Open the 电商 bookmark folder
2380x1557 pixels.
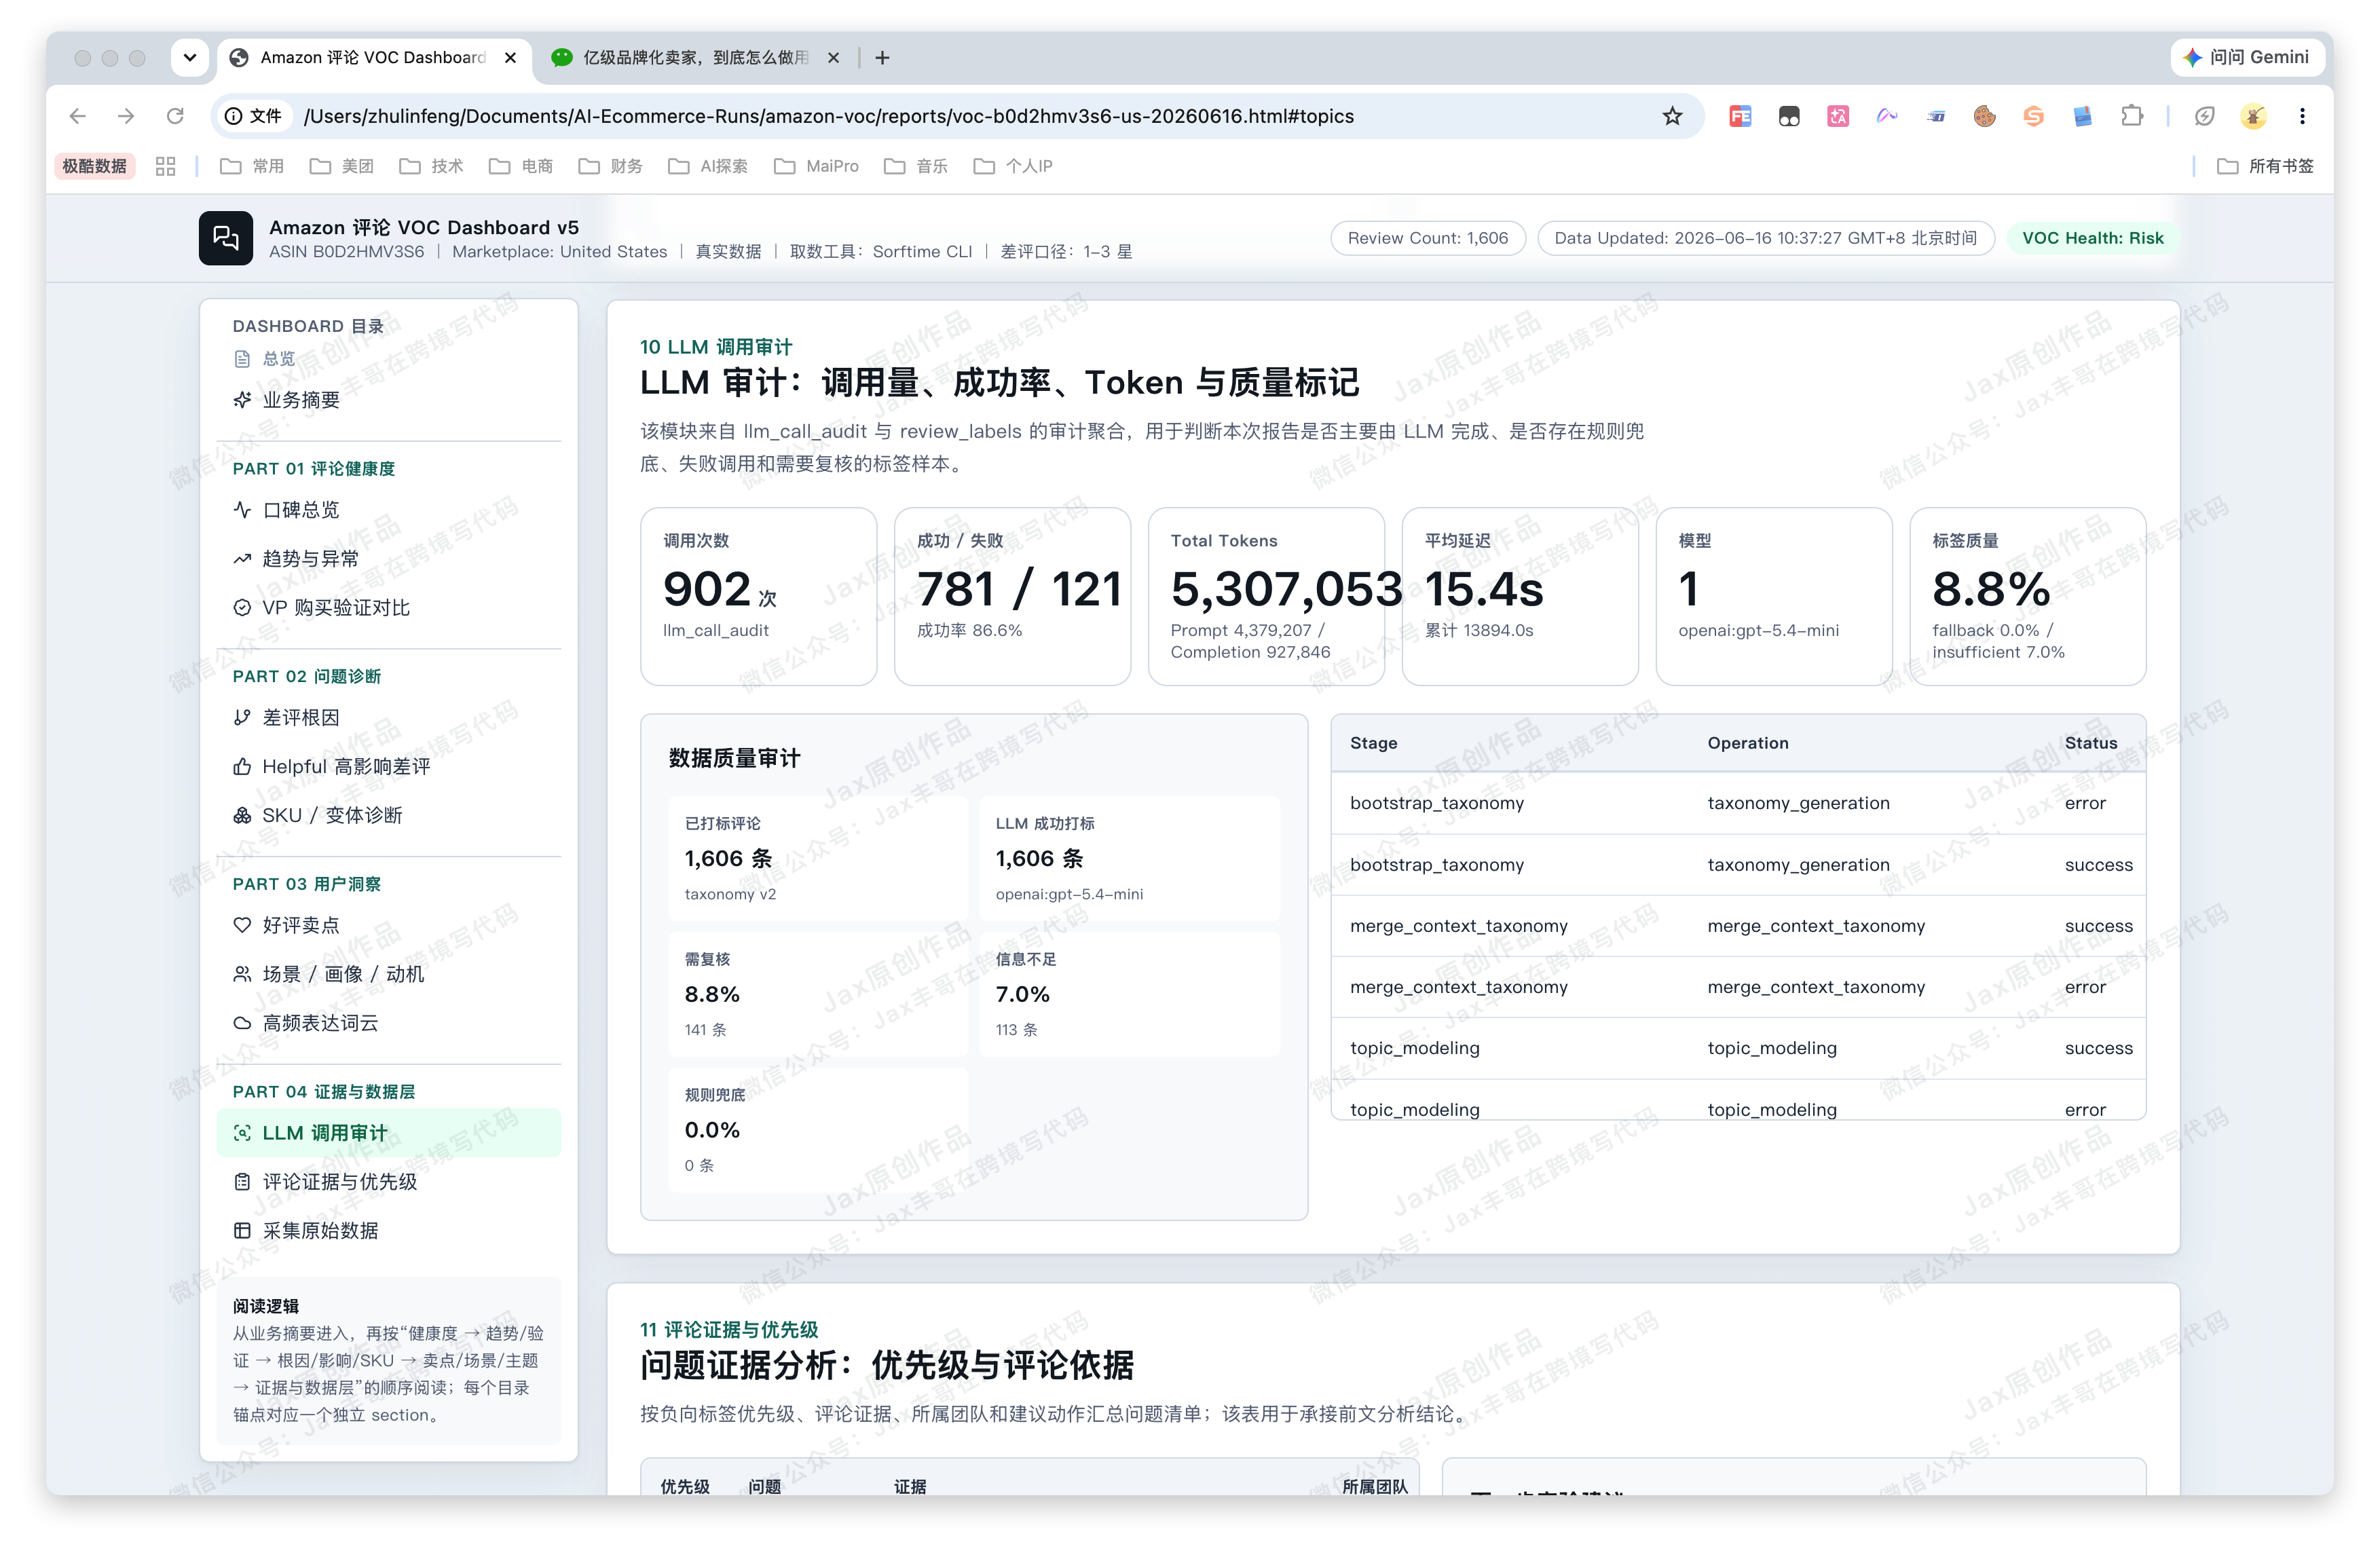click(521, 166)
